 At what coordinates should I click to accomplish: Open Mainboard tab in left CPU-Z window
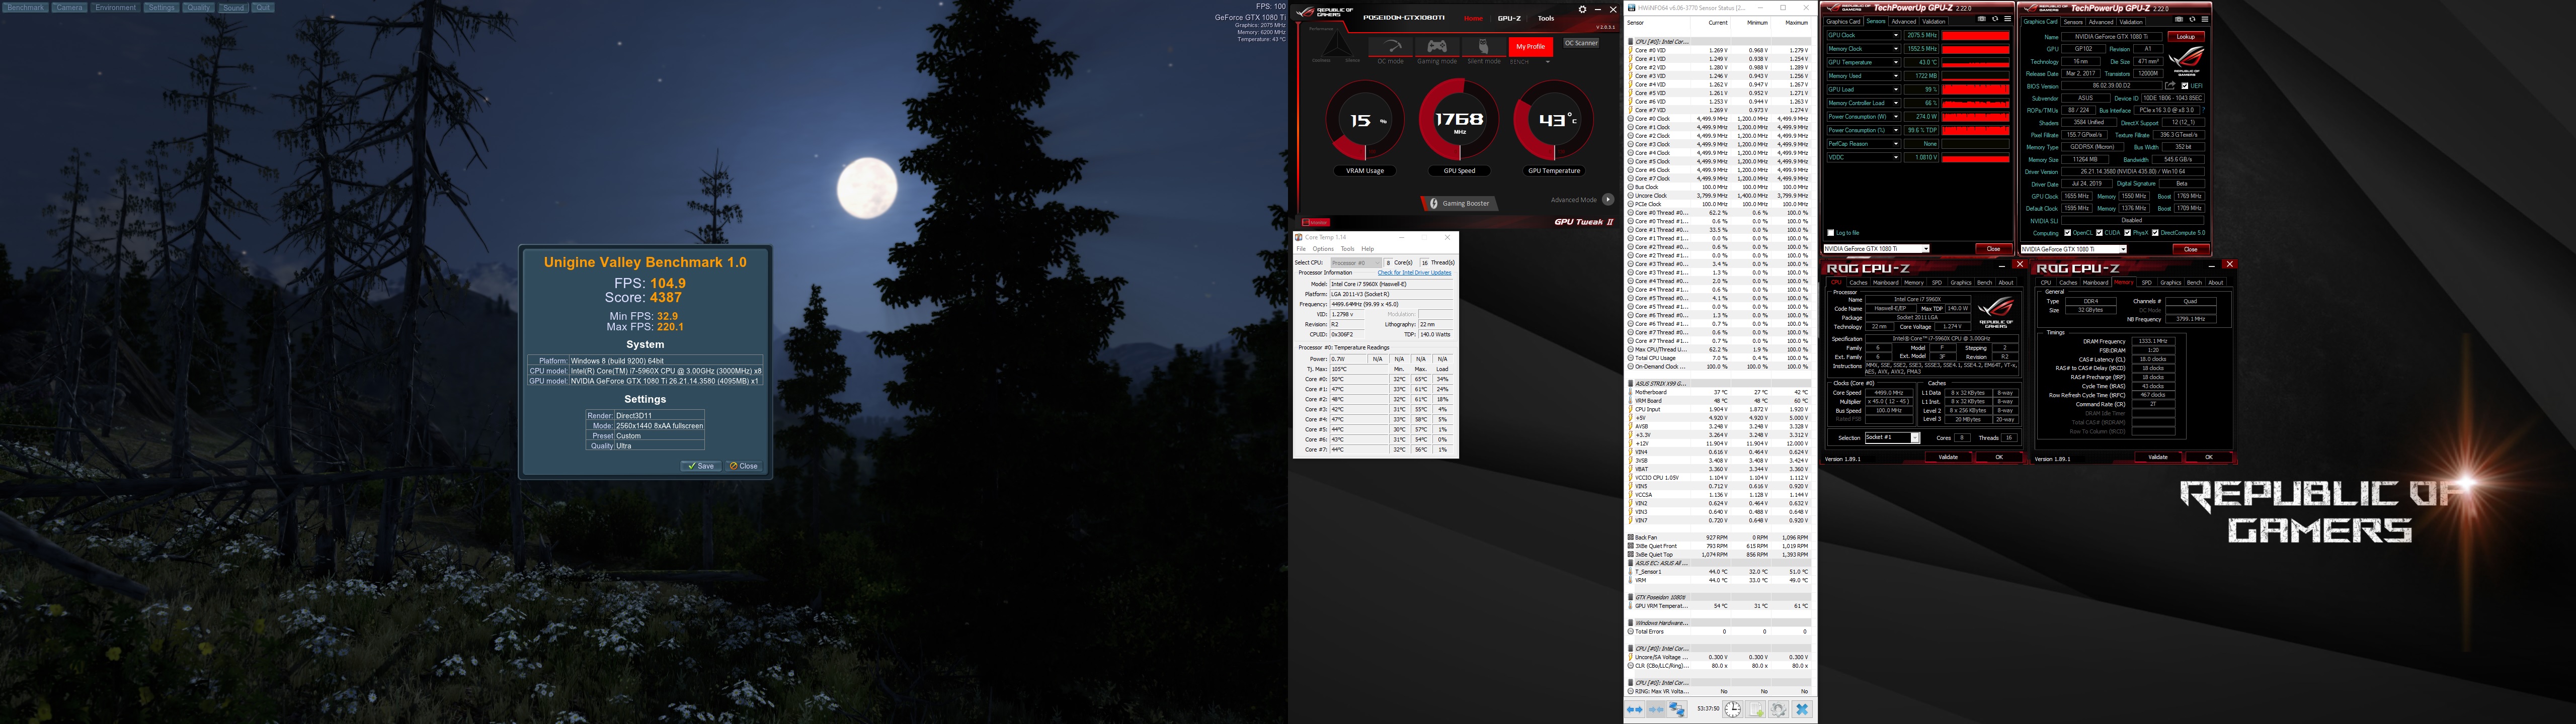tap(1885, 283)
